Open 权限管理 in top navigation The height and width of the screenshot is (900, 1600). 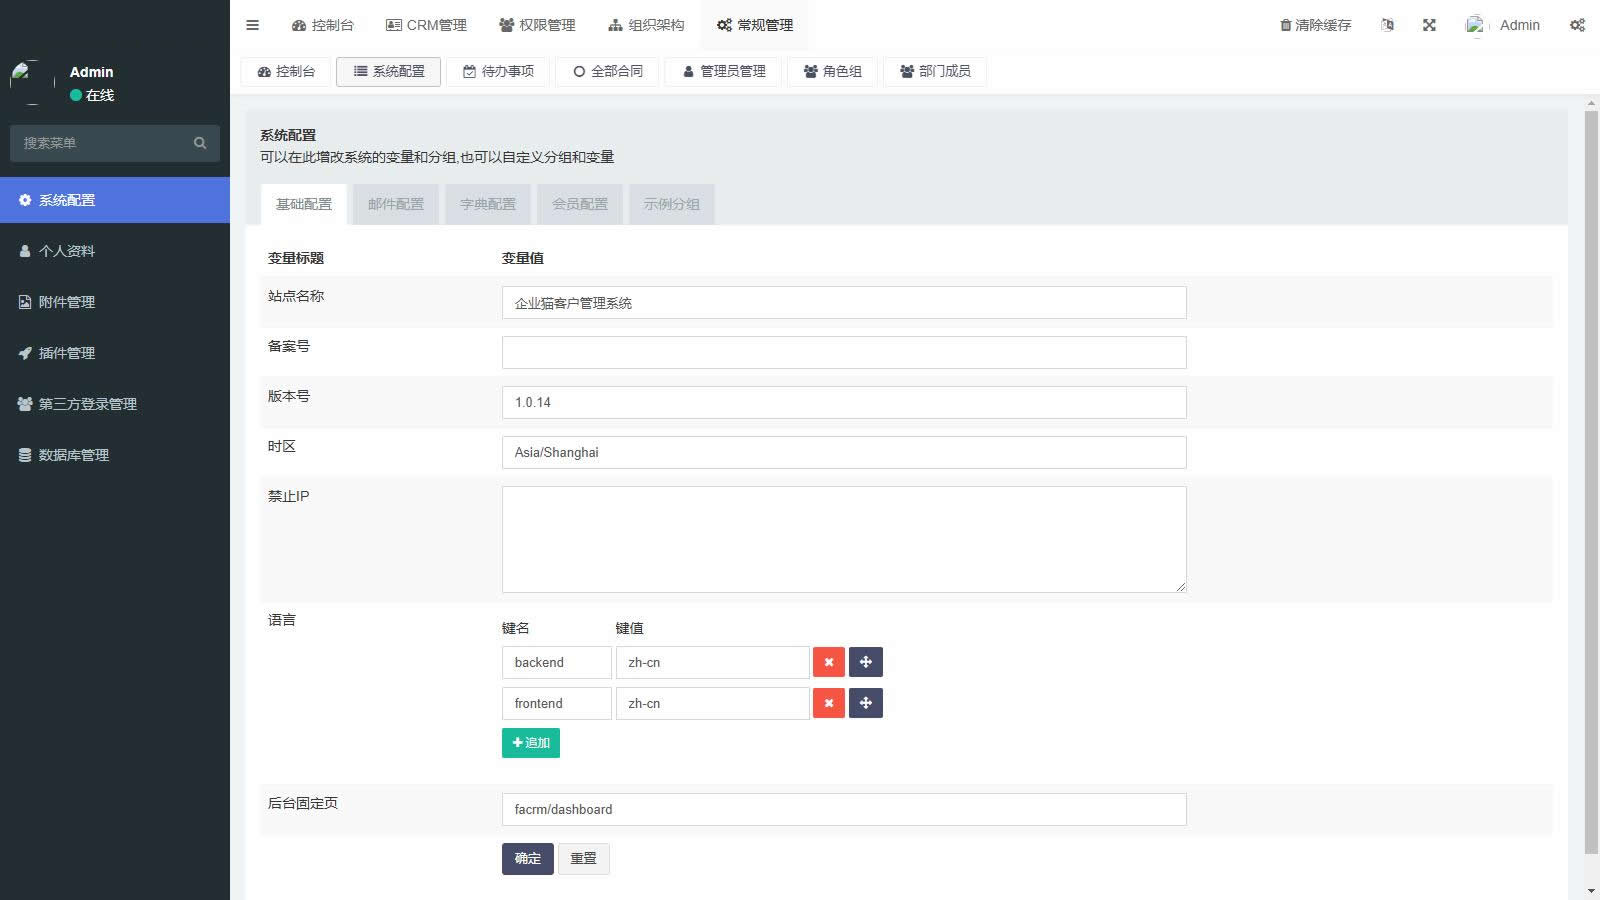(537, 25)
